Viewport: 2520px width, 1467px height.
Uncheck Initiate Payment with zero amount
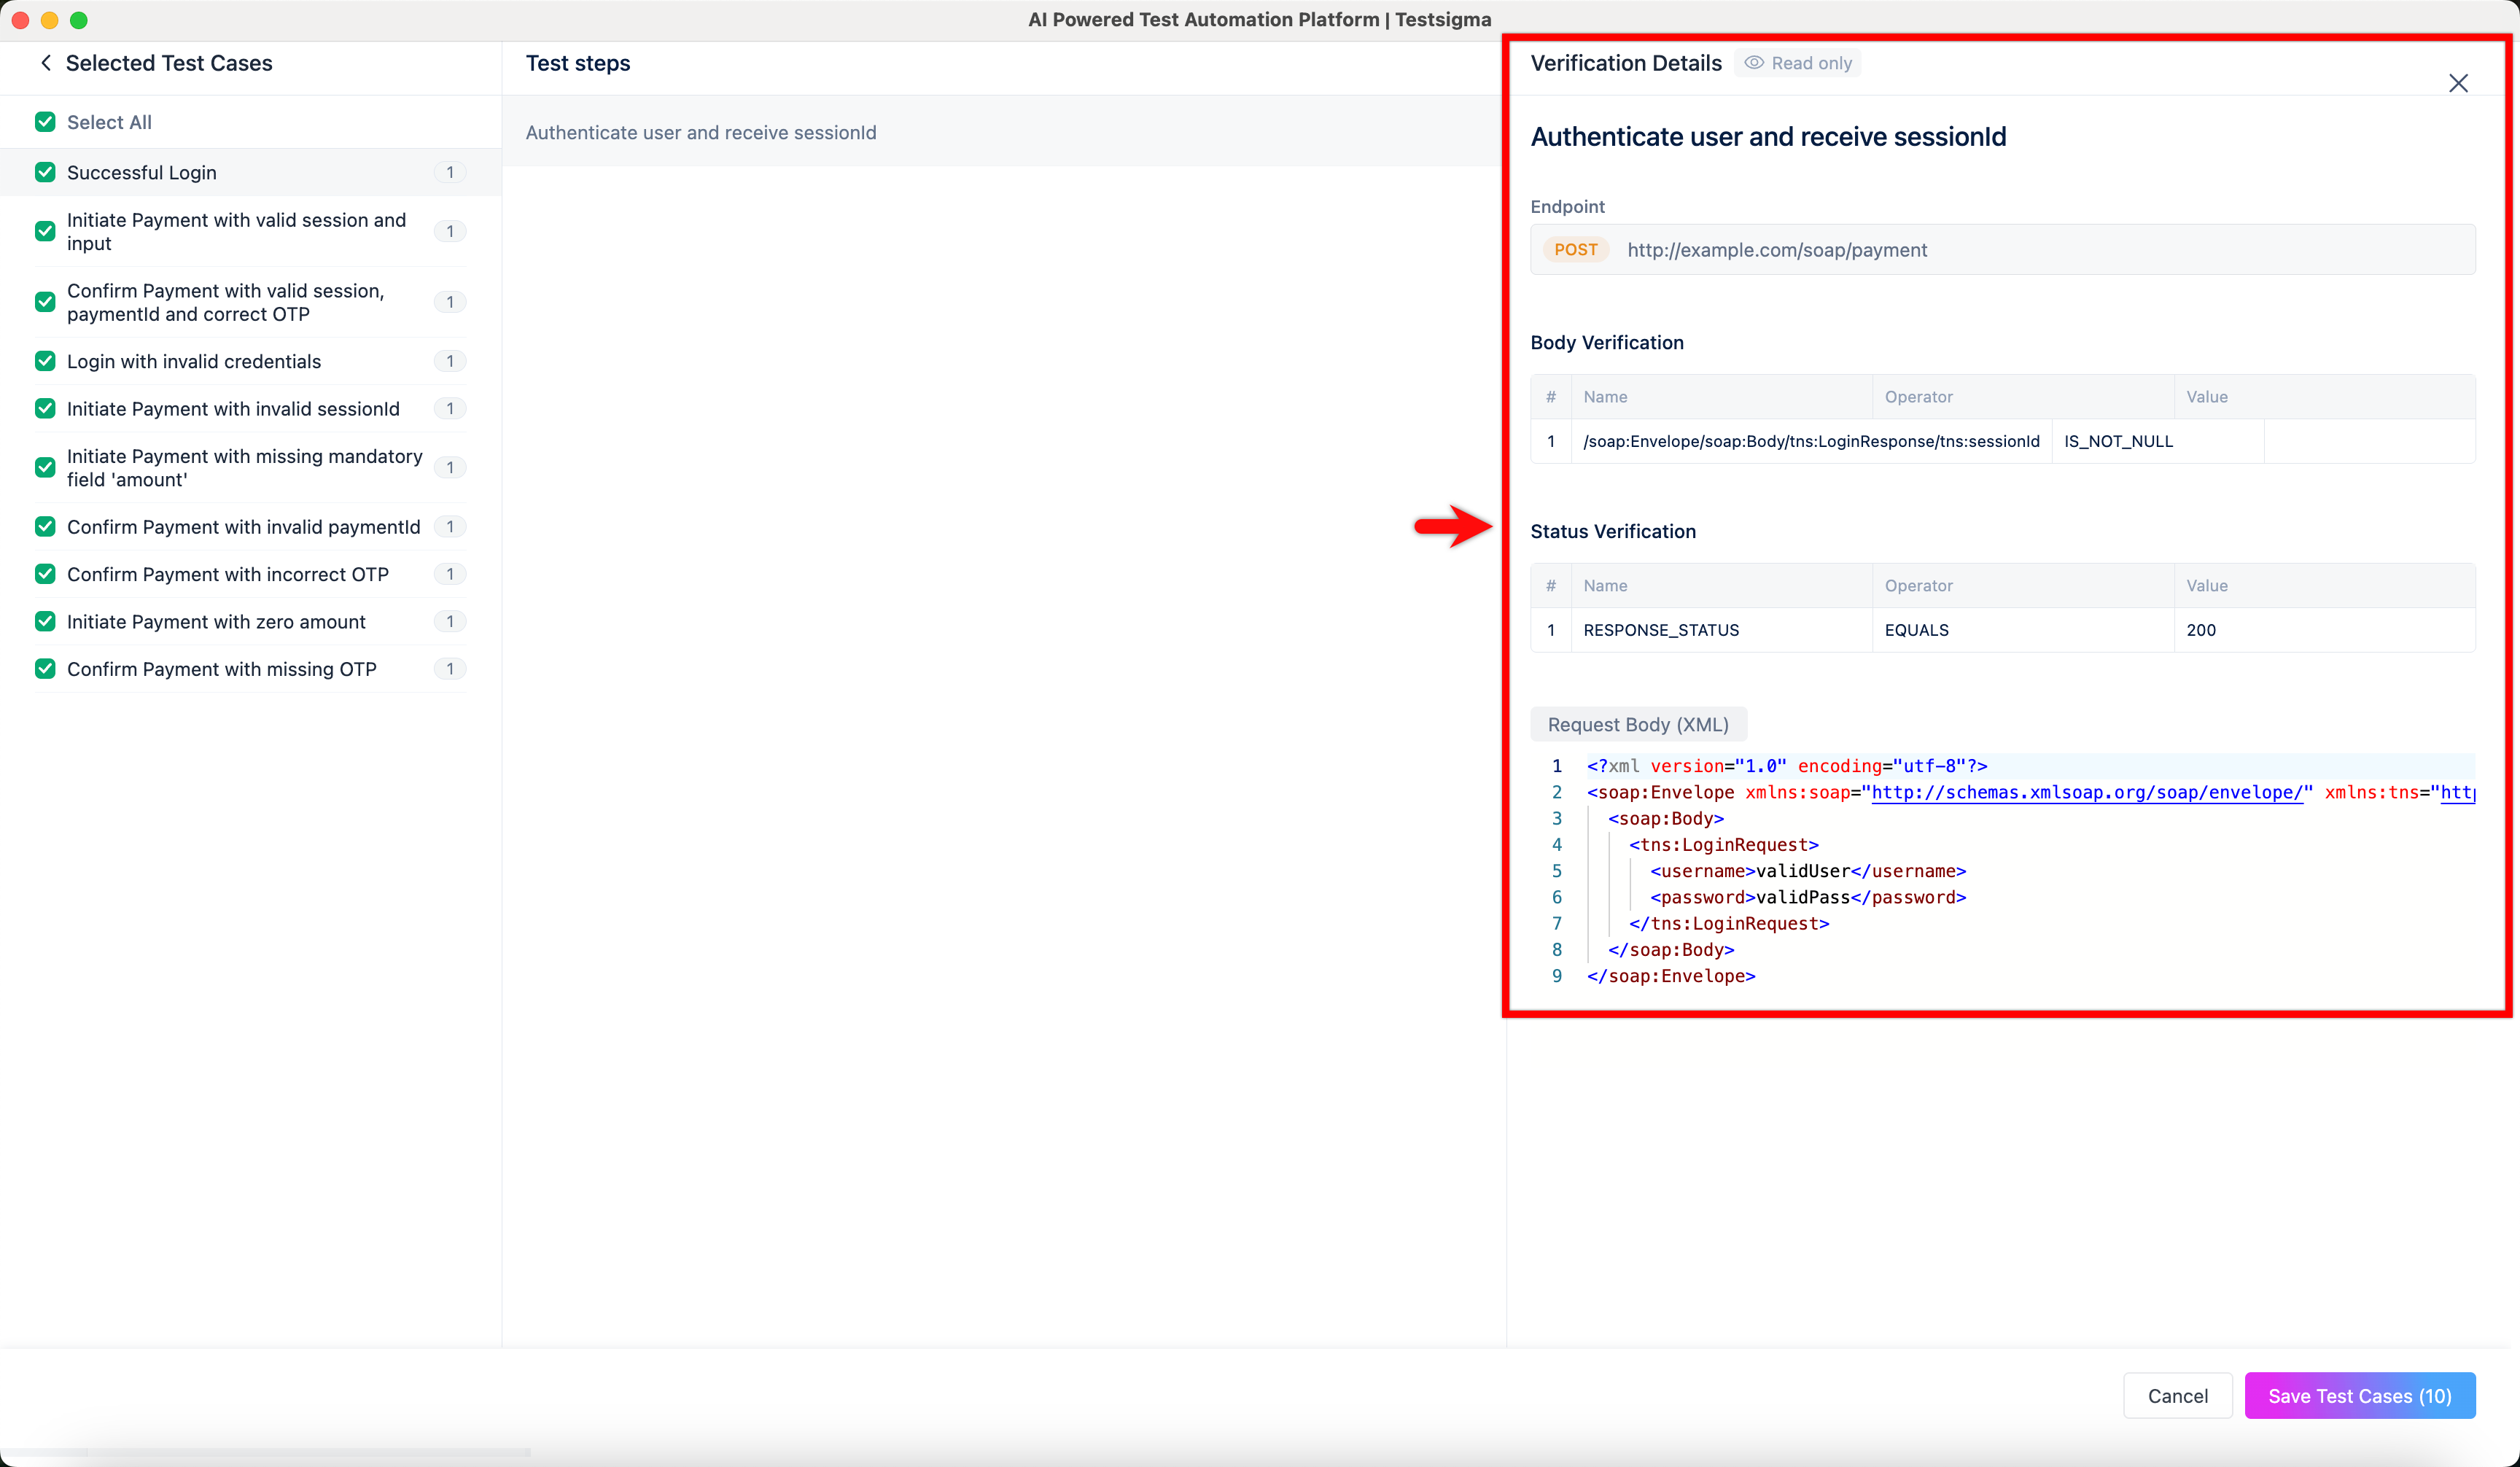[44, 621]
